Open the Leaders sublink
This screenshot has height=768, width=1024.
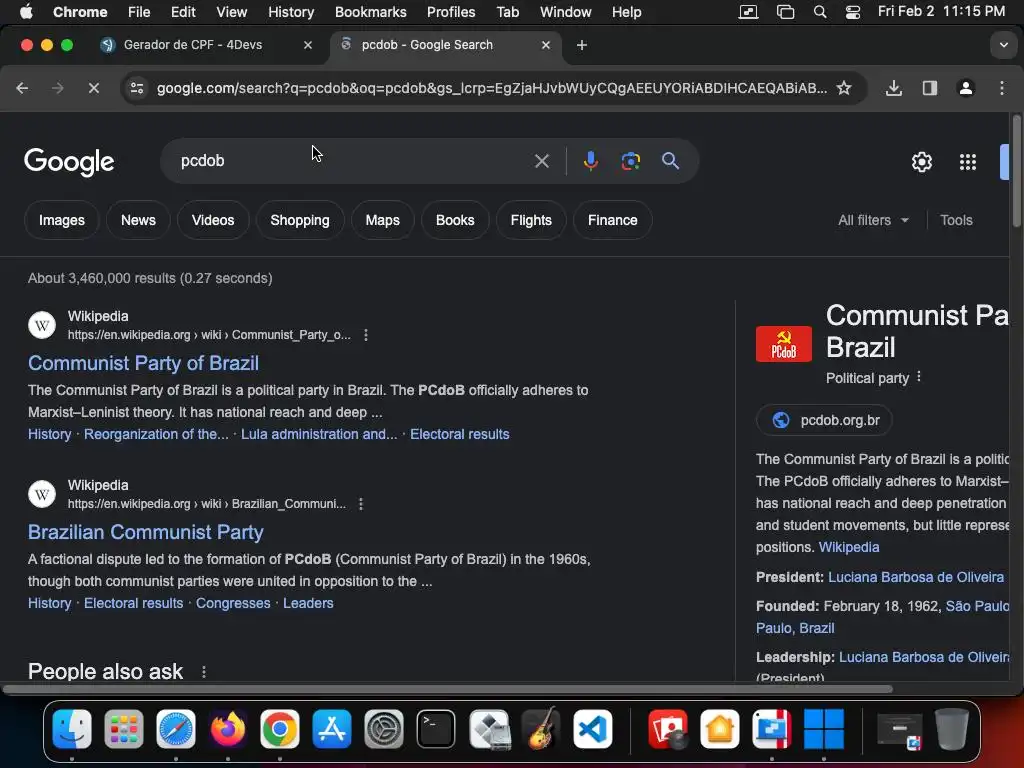coord(308,603)
